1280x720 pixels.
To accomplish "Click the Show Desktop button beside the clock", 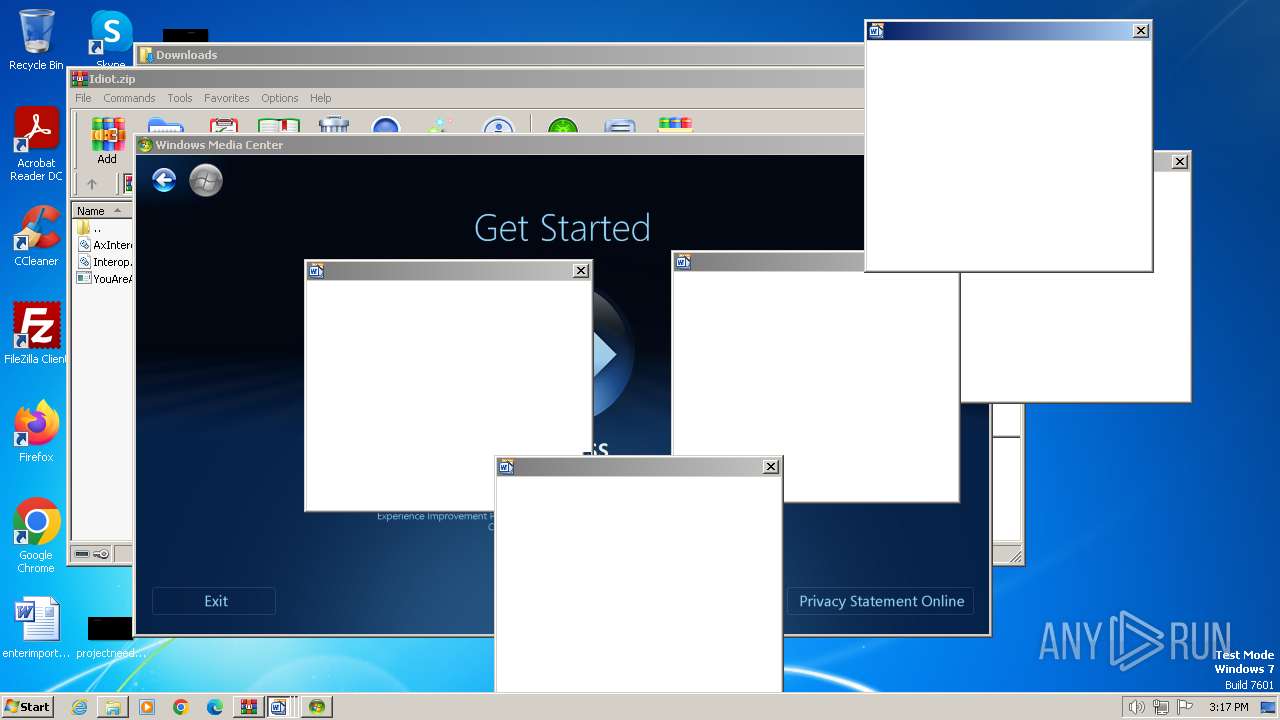I will (x=1269, y=707).
